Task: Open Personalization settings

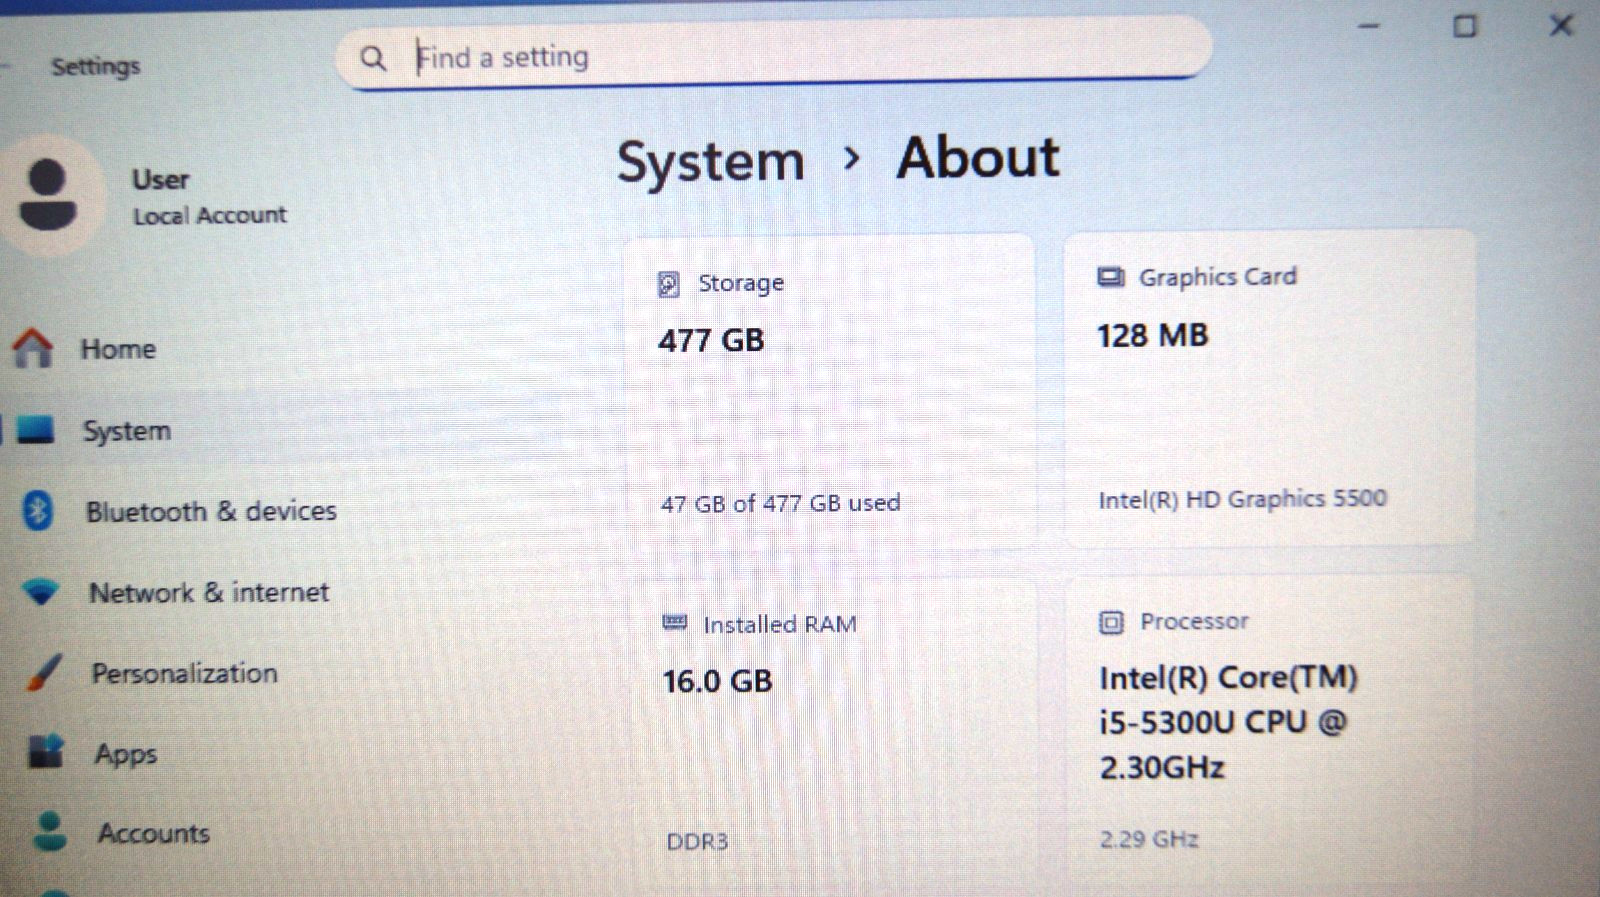Action: pyautogui.click(x=185, y=673)
